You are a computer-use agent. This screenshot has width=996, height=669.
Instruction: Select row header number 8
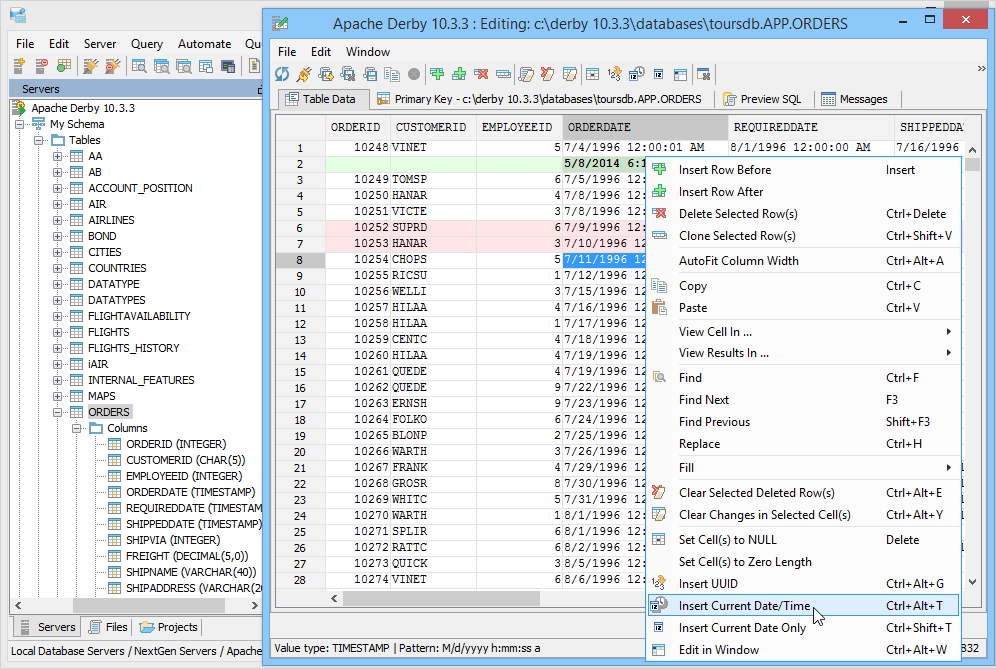[300, 260]
